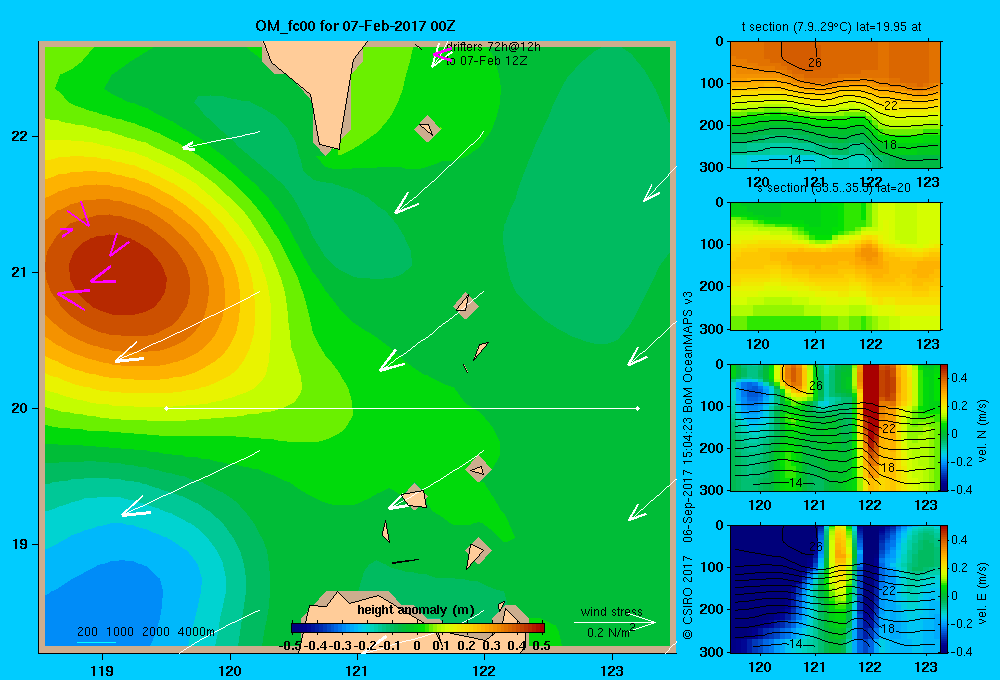Click the 'to 07-Feb 12Z' drifter date text
Screen dimensions: 1000x680
pyautogui.click(x=486, y=61)
